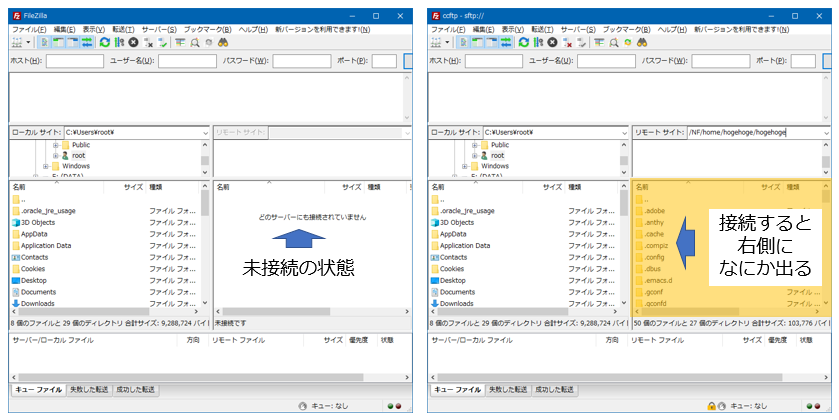Toggle directory comparison in ccftp window
The width and height of the screenshot is (839, 420).
613,42
